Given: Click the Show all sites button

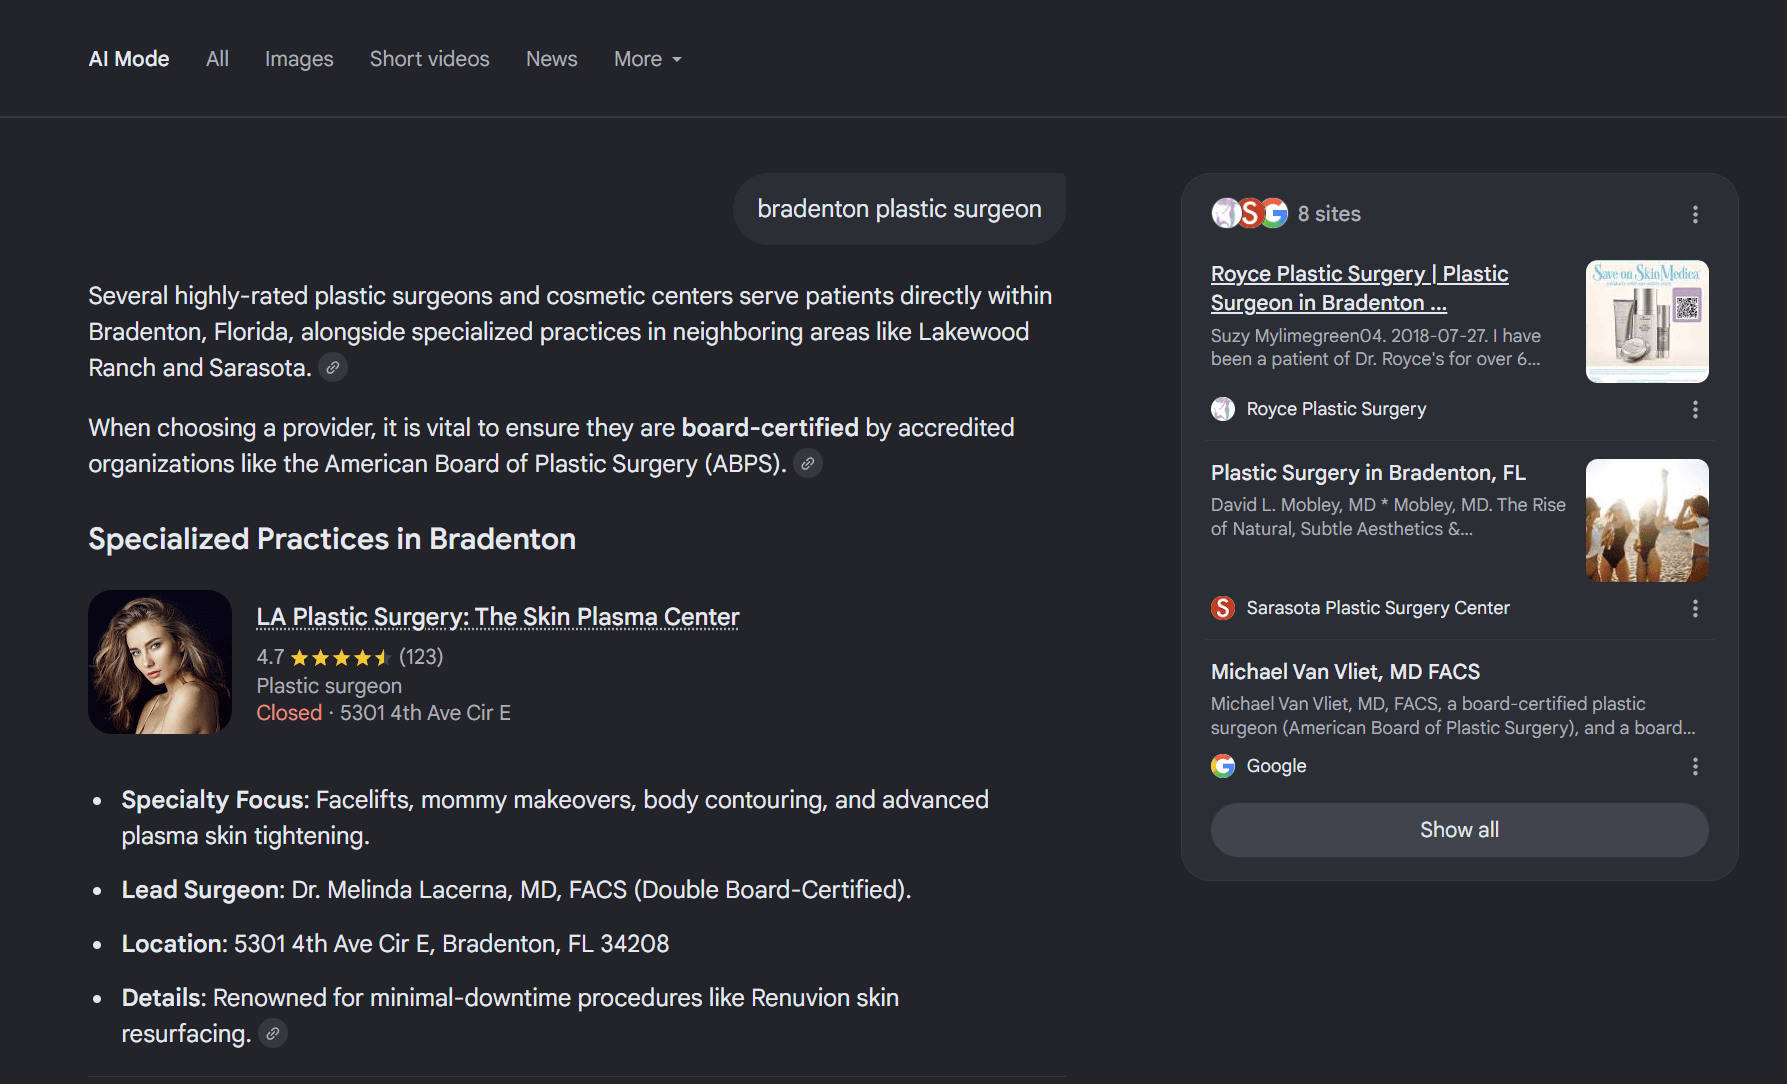Looking at the screenshot, I should click(x=1460, y=830).
